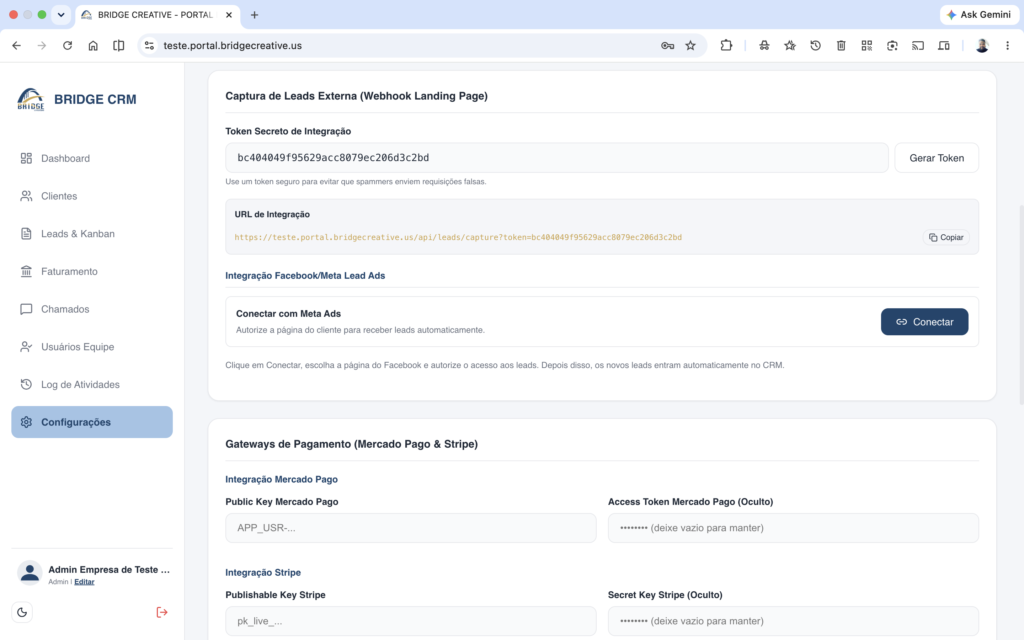Viewport: 1024px width, 640px height.
Task: Click Publishable Key Stripe field
Action: (x=411, y=621)
